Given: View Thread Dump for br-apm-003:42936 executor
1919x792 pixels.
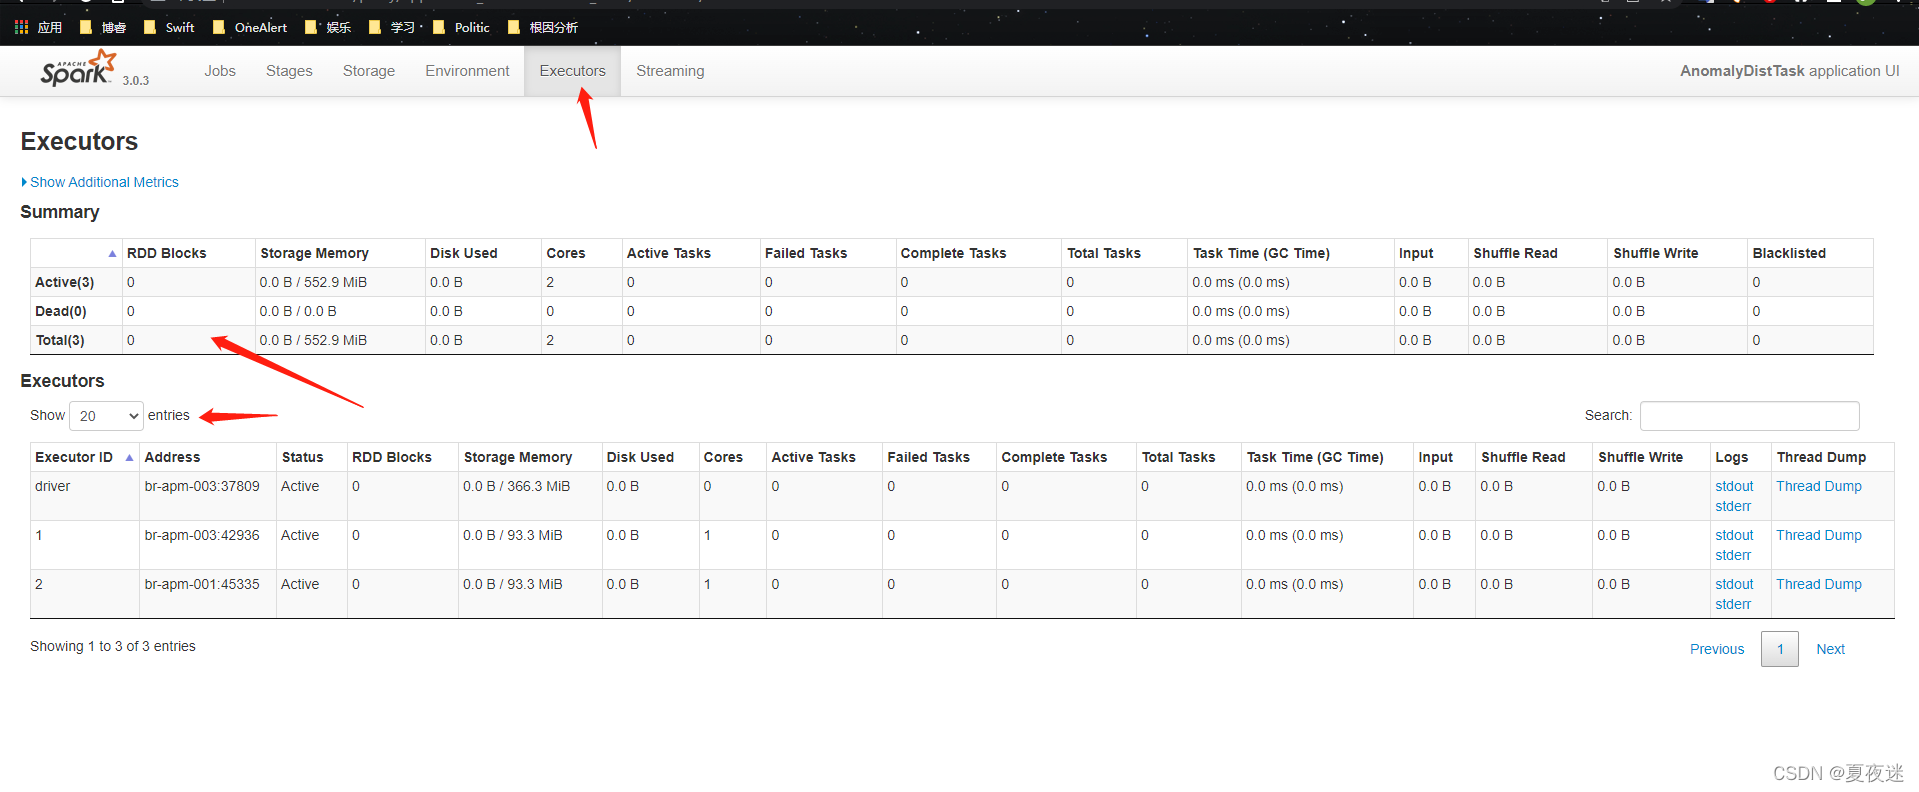Looking at the screenshot, I should 1819,535.
